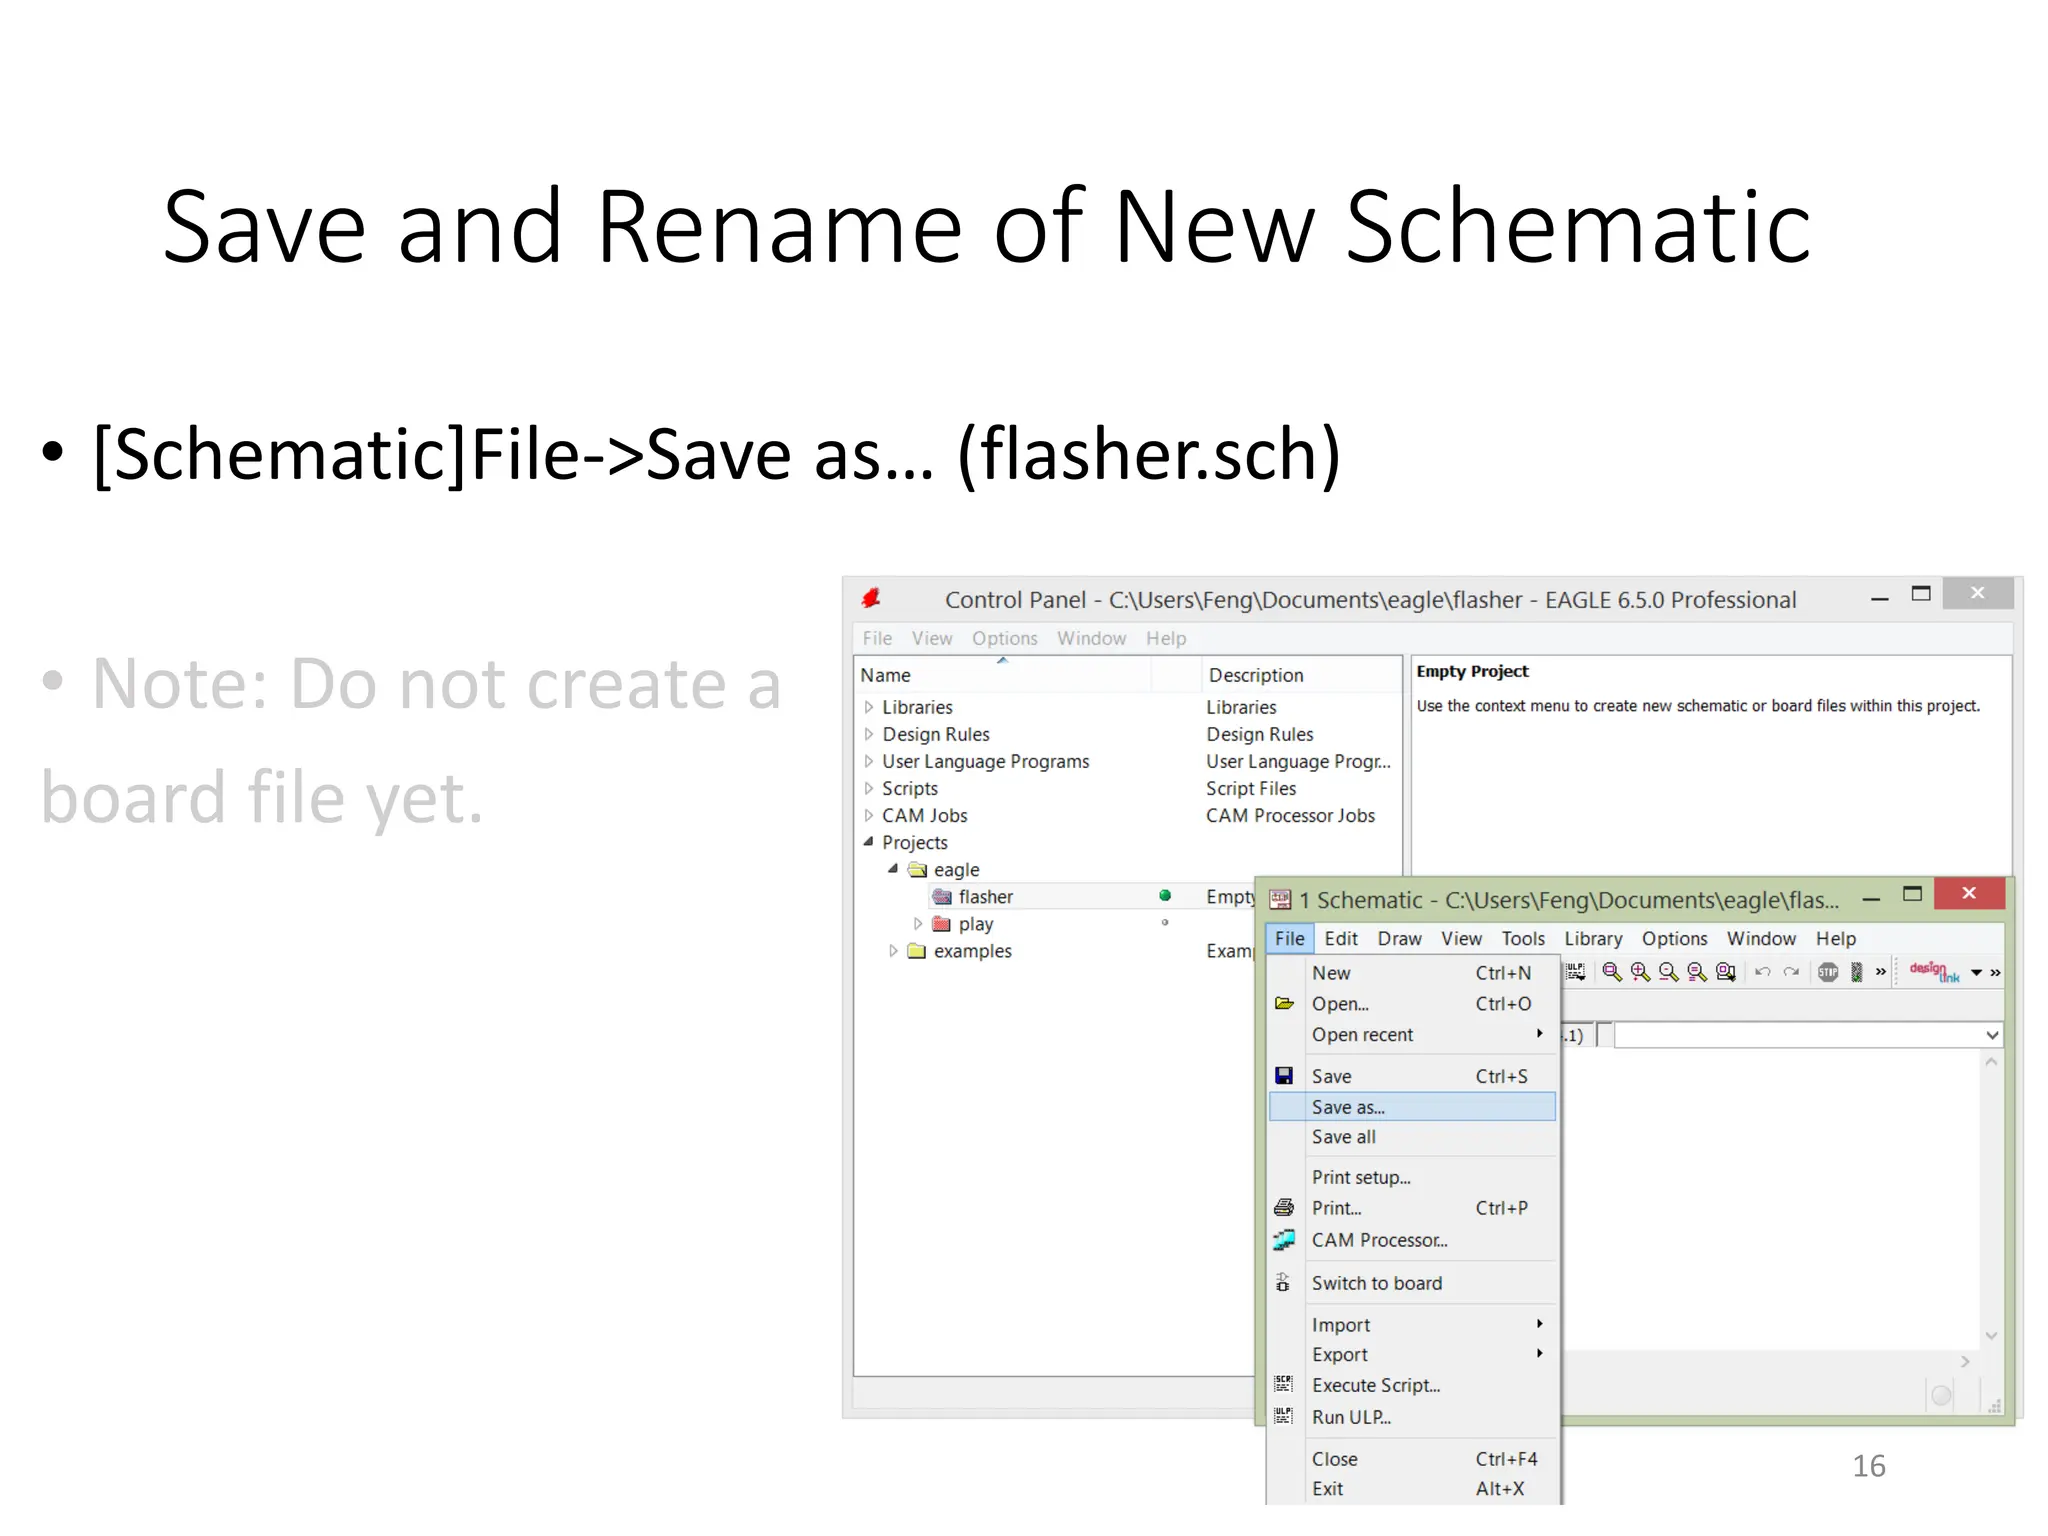The width and height of the screenshot is (2048, 1536).
Task: Click the schematic window title bar icon
Action: 1280,899
